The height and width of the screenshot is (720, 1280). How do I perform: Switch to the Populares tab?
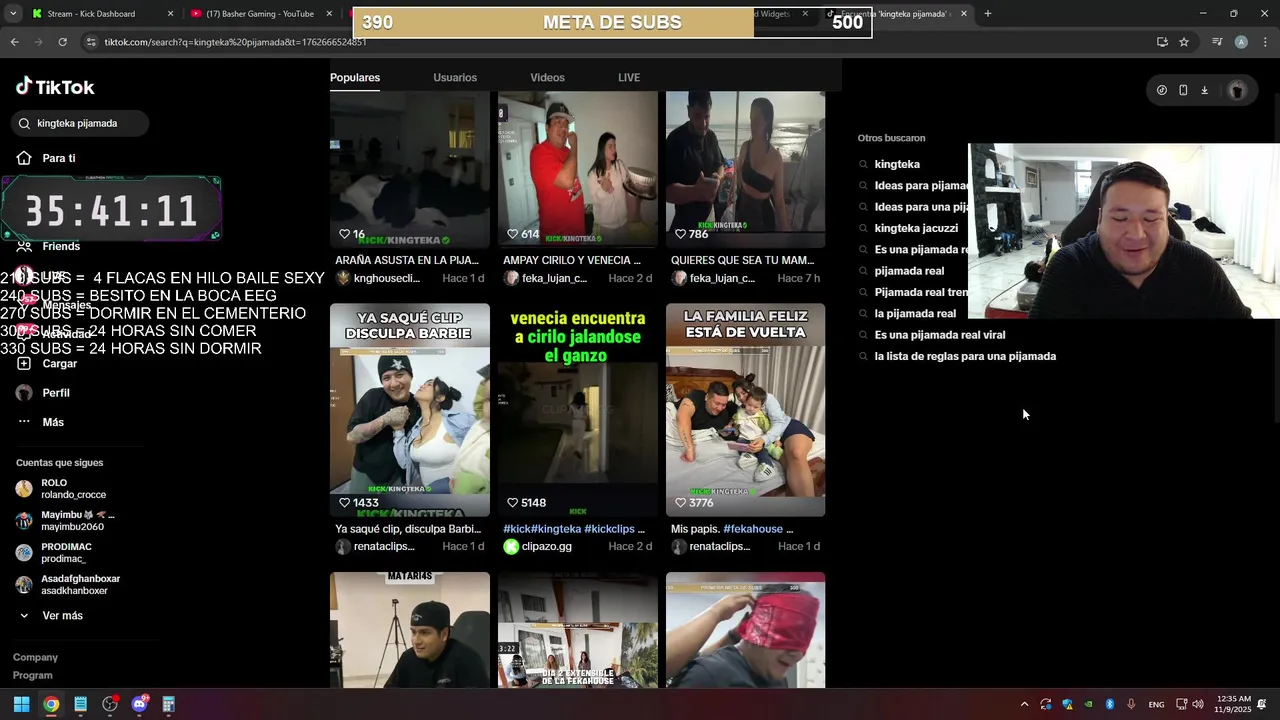(x=355, y=77)
